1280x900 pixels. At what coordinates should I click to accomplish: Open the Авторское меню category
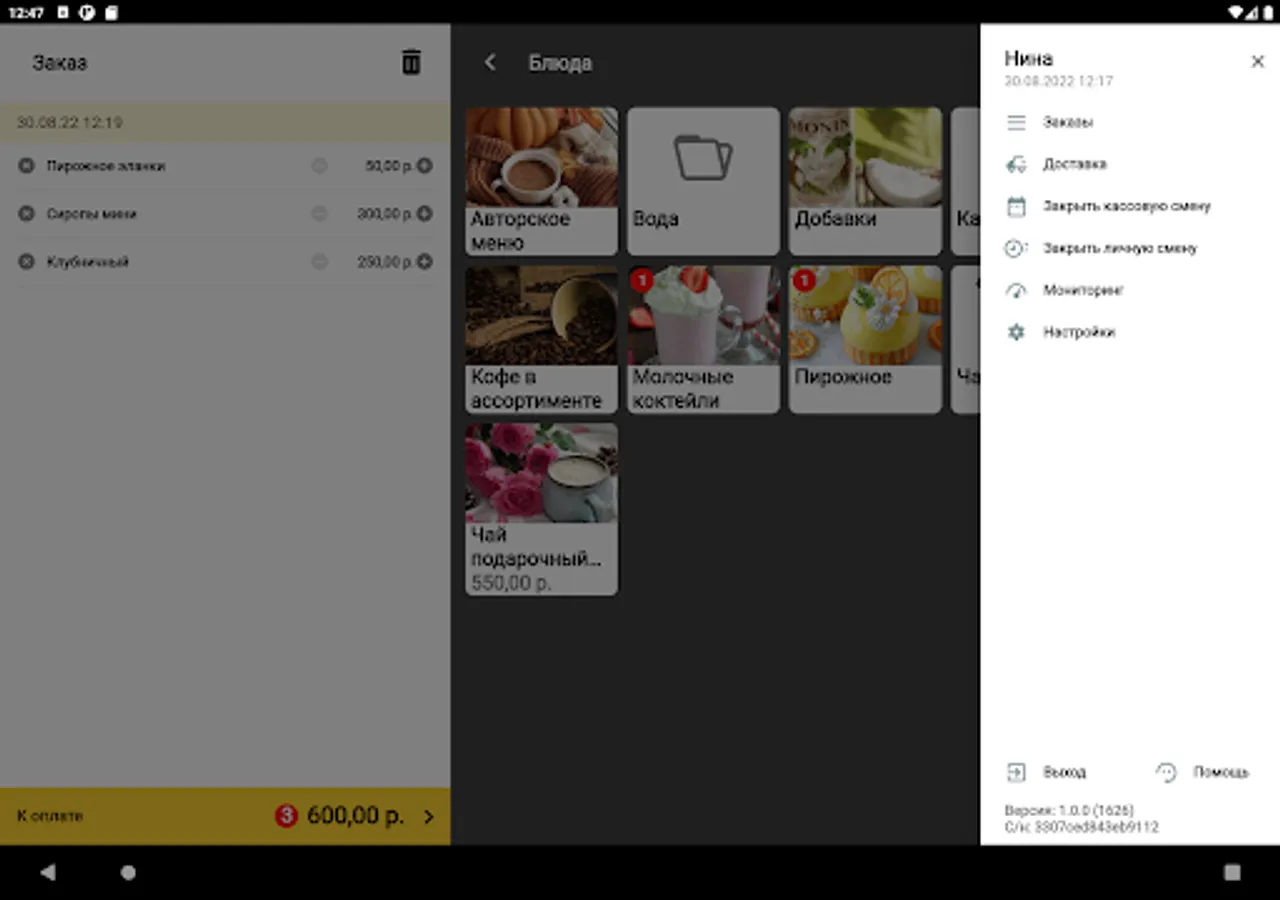tap(541, 181)
